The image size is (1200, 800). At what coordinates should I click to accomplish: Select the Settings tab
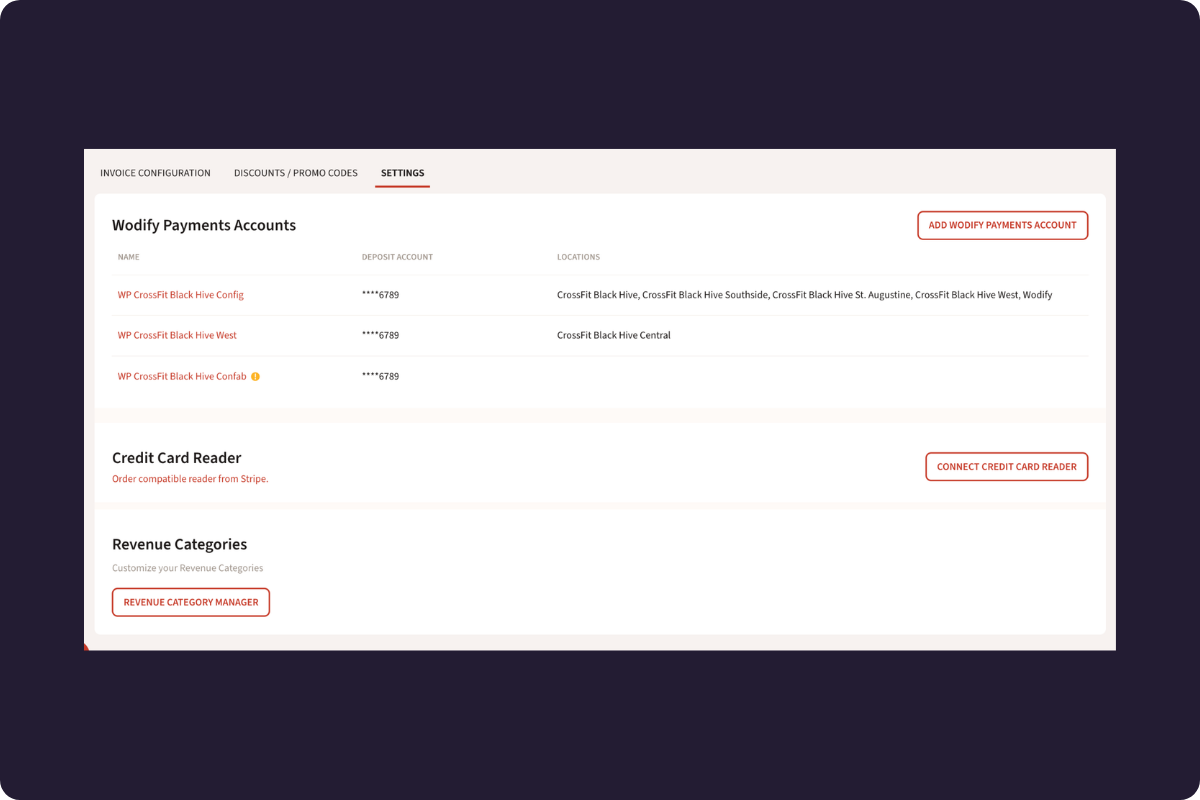402,173
